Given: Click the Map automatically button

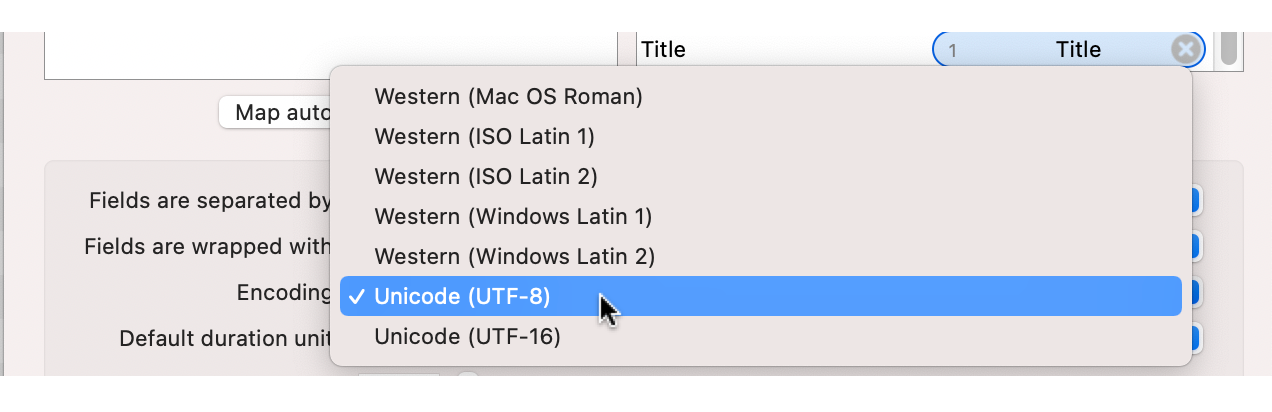Looking at the screenshot, I should (275, 113).
